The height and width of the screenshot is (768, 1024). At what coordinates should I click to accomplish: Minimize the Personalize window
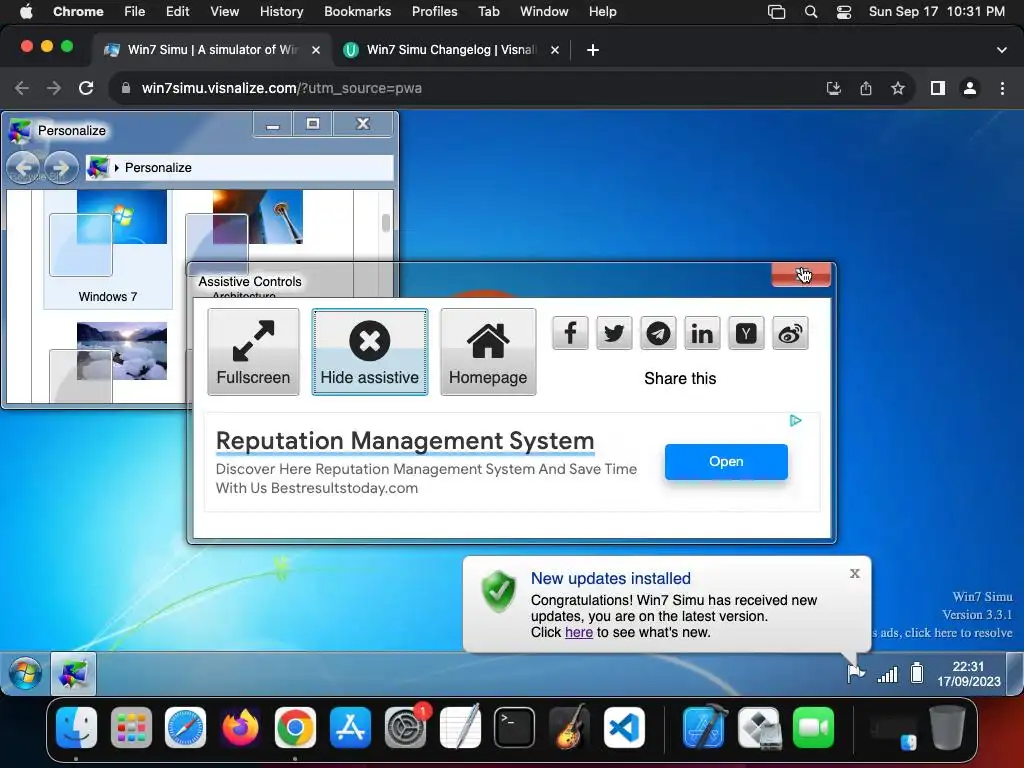point(273,123)
